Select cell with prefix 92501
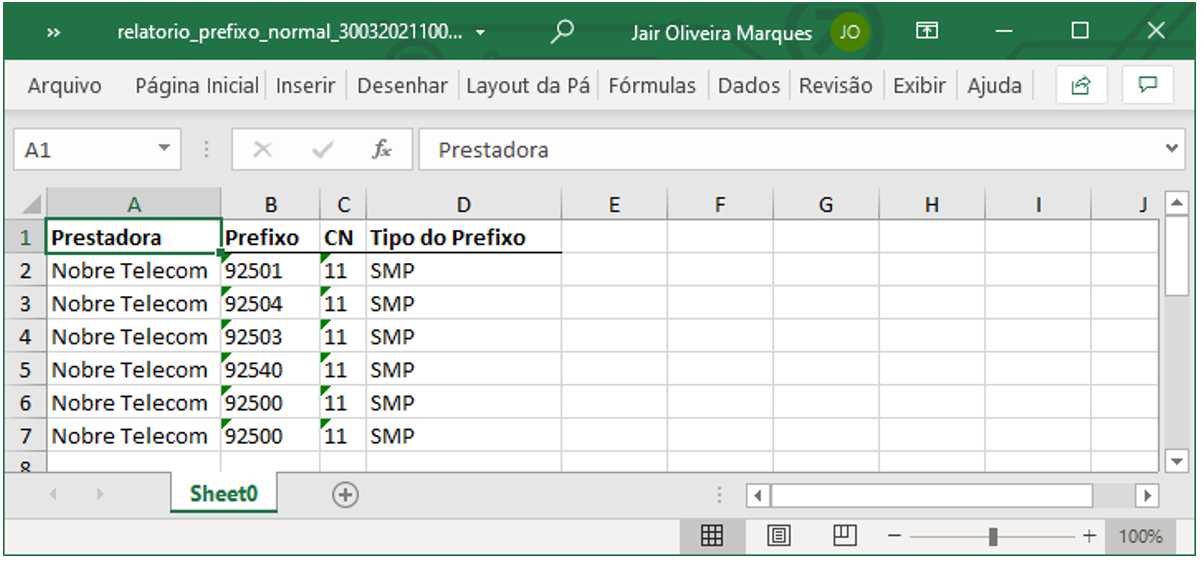The width and height of the screenshot is (1201, 562). pyautogui.click(x=271, y=271)
